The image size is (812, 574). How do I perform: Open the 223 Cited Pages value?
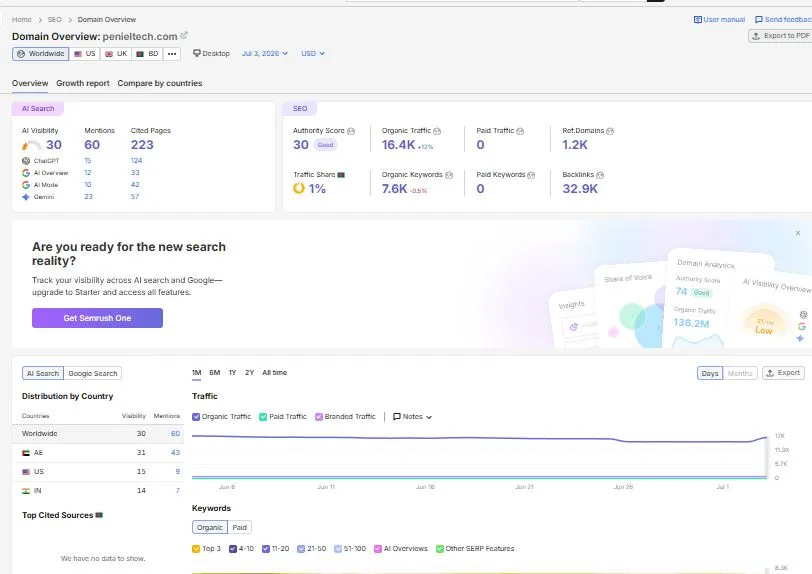click(142, 145)
